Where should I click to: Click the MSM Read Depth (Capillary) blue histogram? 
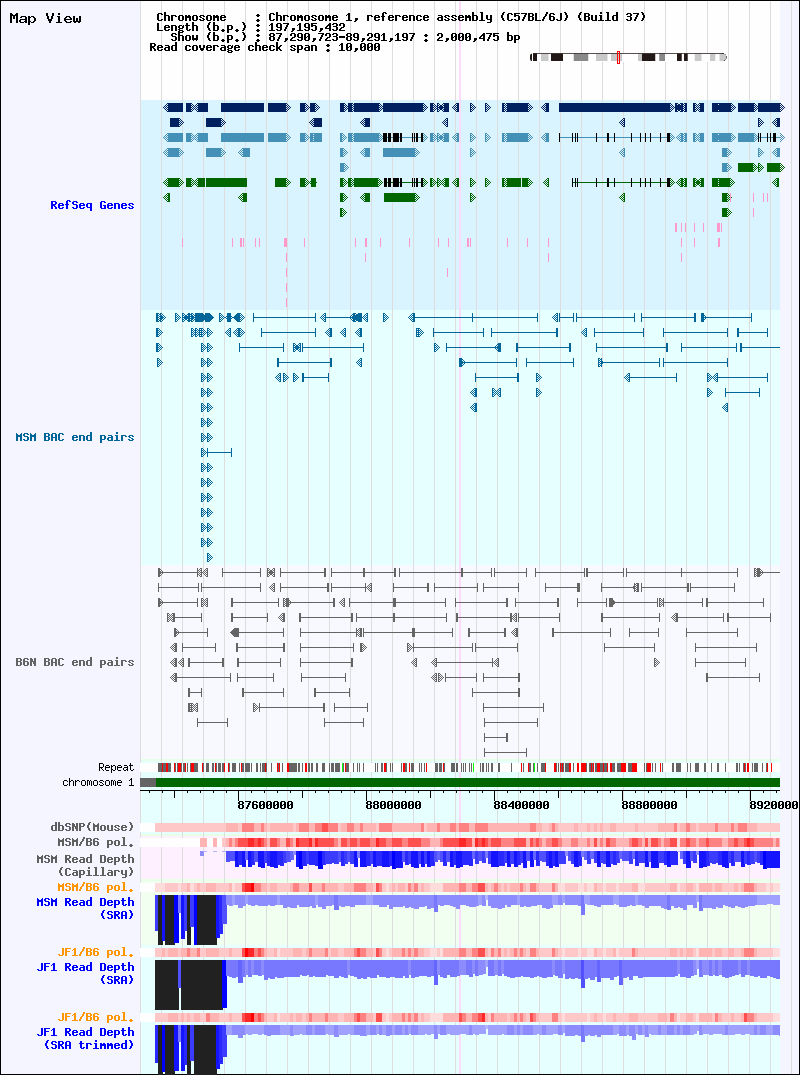(x=503, y=860)
